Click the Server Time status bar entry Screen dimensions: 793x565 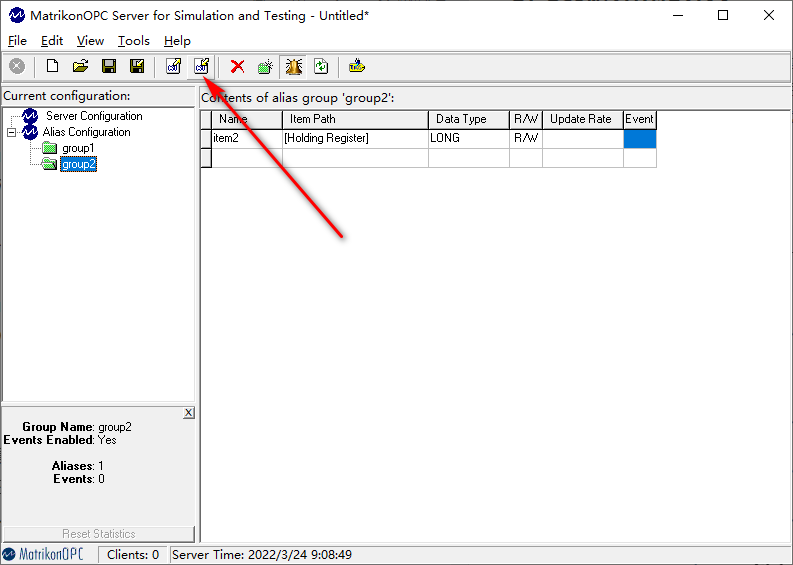coord(262,555)
